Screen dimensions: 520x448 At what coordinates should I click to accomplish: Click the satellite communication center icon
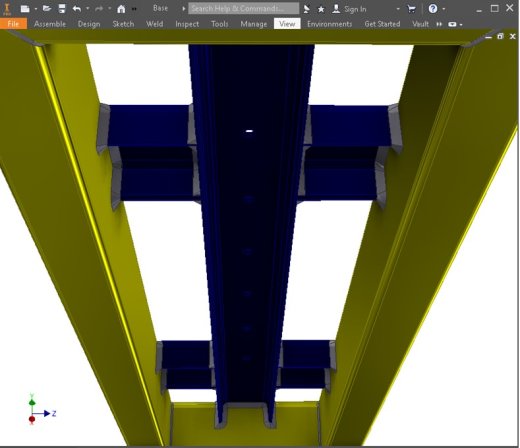(x=306, y=9)
